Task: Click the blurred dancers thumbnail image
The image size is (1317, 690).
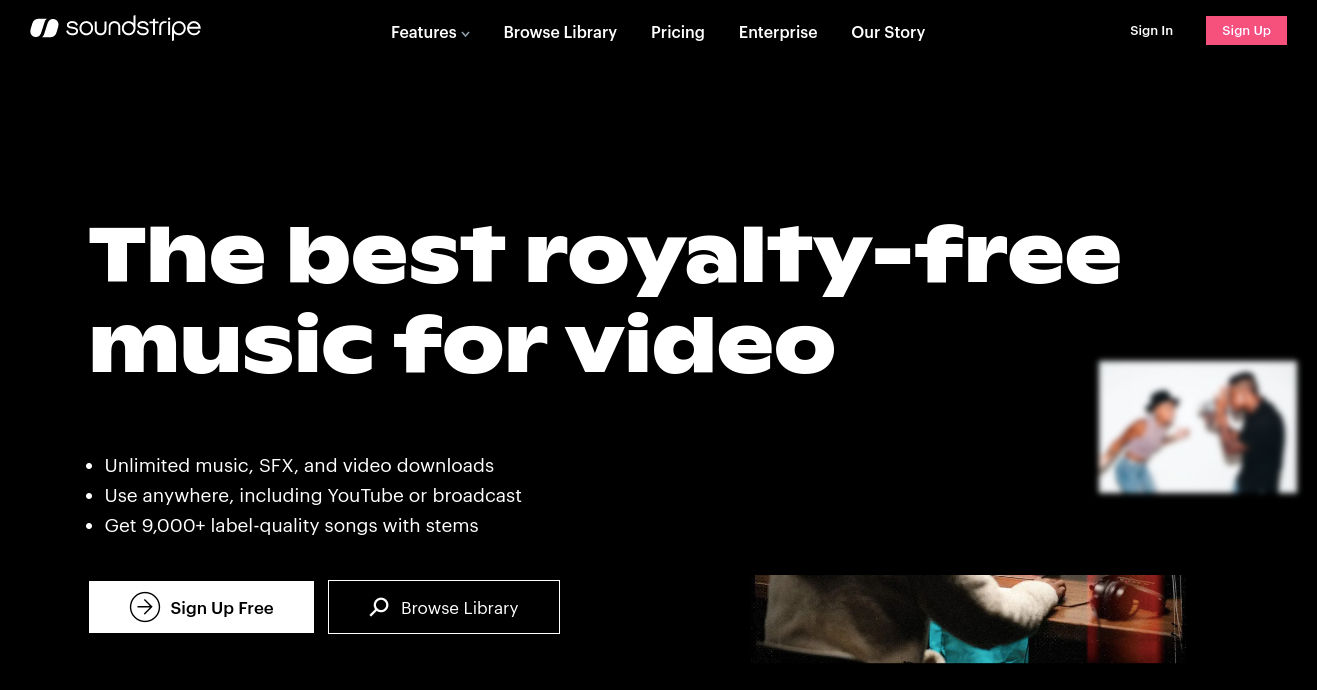Action: [1198, 428]
